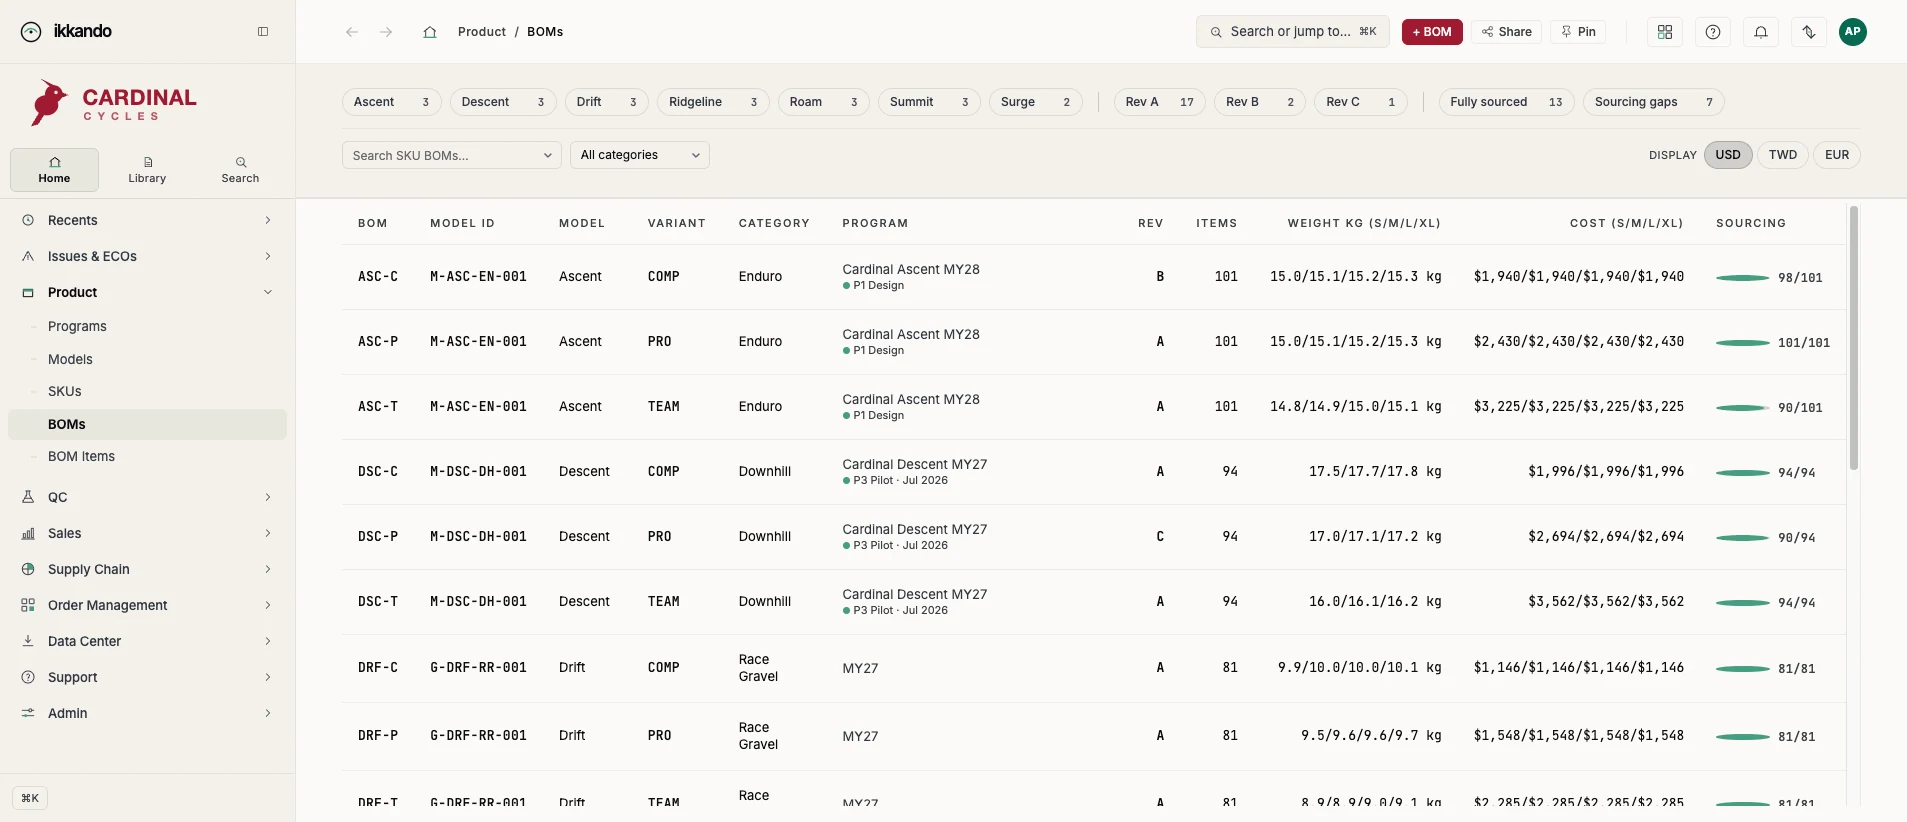Click the command-K shortcut badge

pos(30,798)
